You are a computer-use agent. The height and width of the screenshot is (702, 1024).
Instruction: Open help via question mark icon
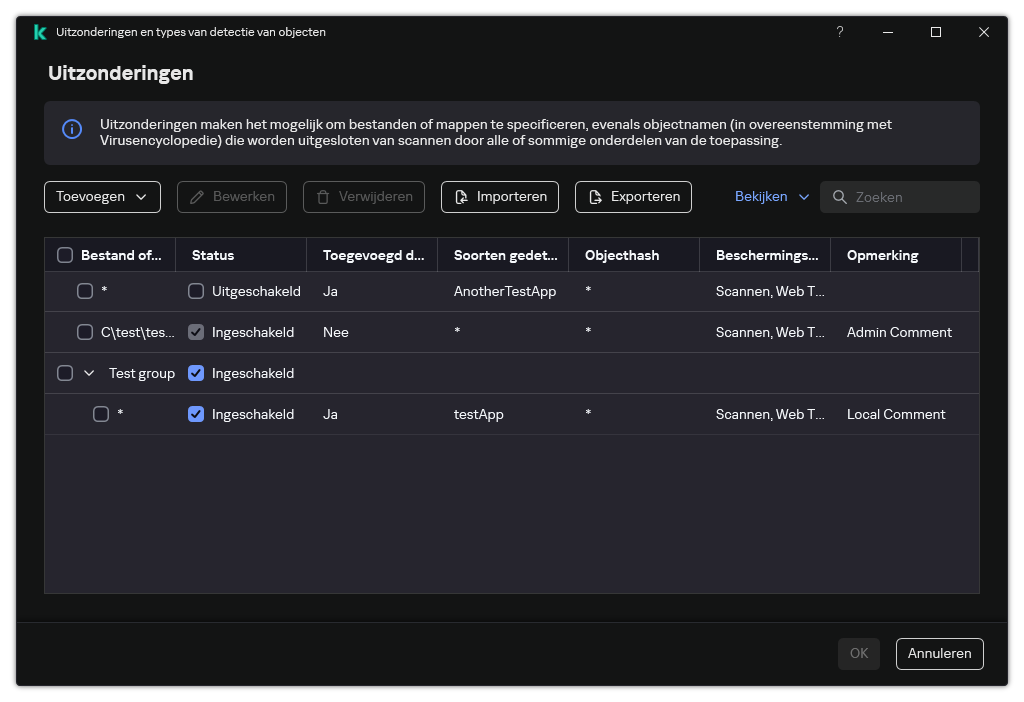click(840, 32)
